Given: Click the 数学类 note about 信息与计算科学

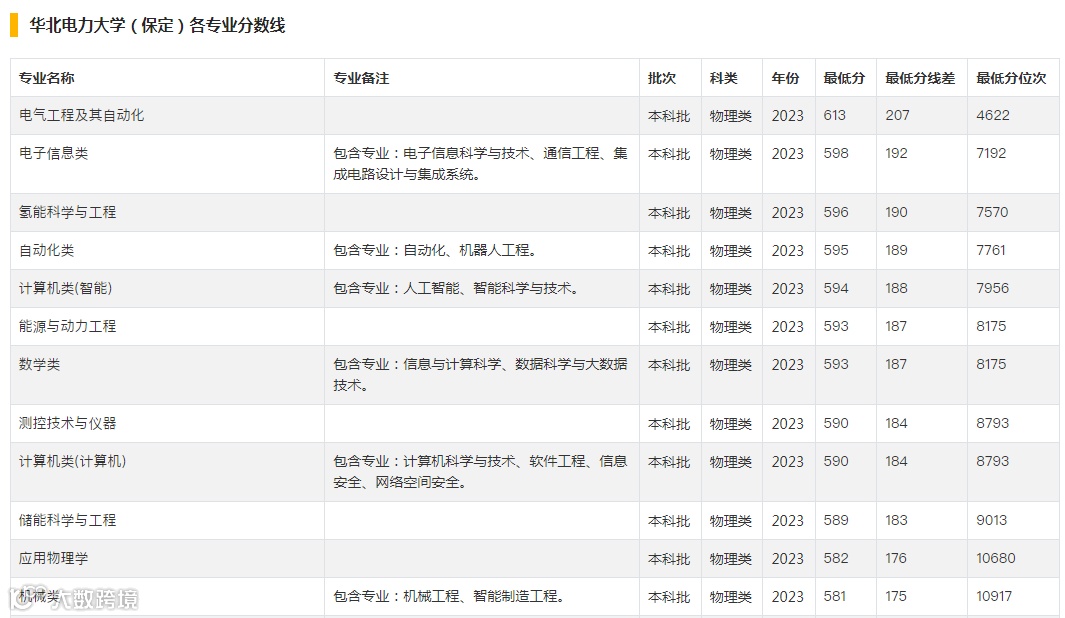Looking at the screenshot, I should coord(480,375).
